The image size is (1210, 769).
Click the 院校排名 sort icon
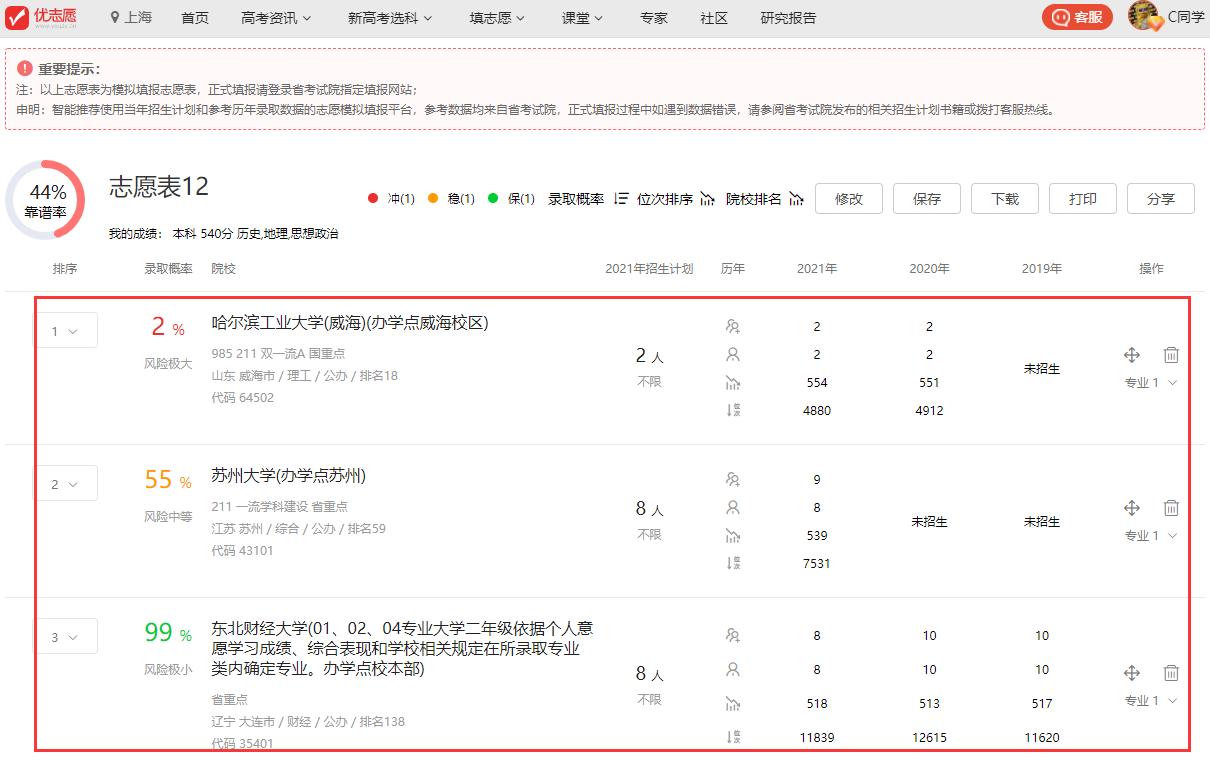point(796,199)
